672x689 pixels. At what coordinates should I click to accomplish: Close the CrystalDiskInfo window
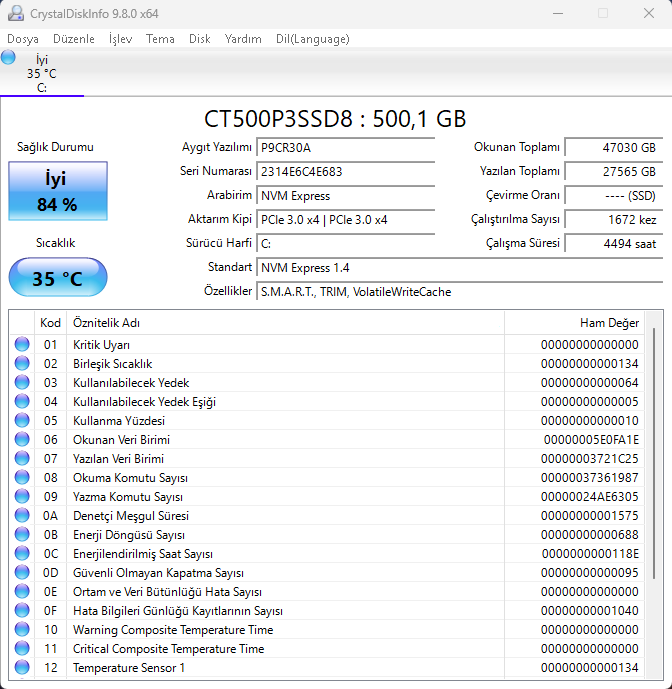tap(649, 14)
